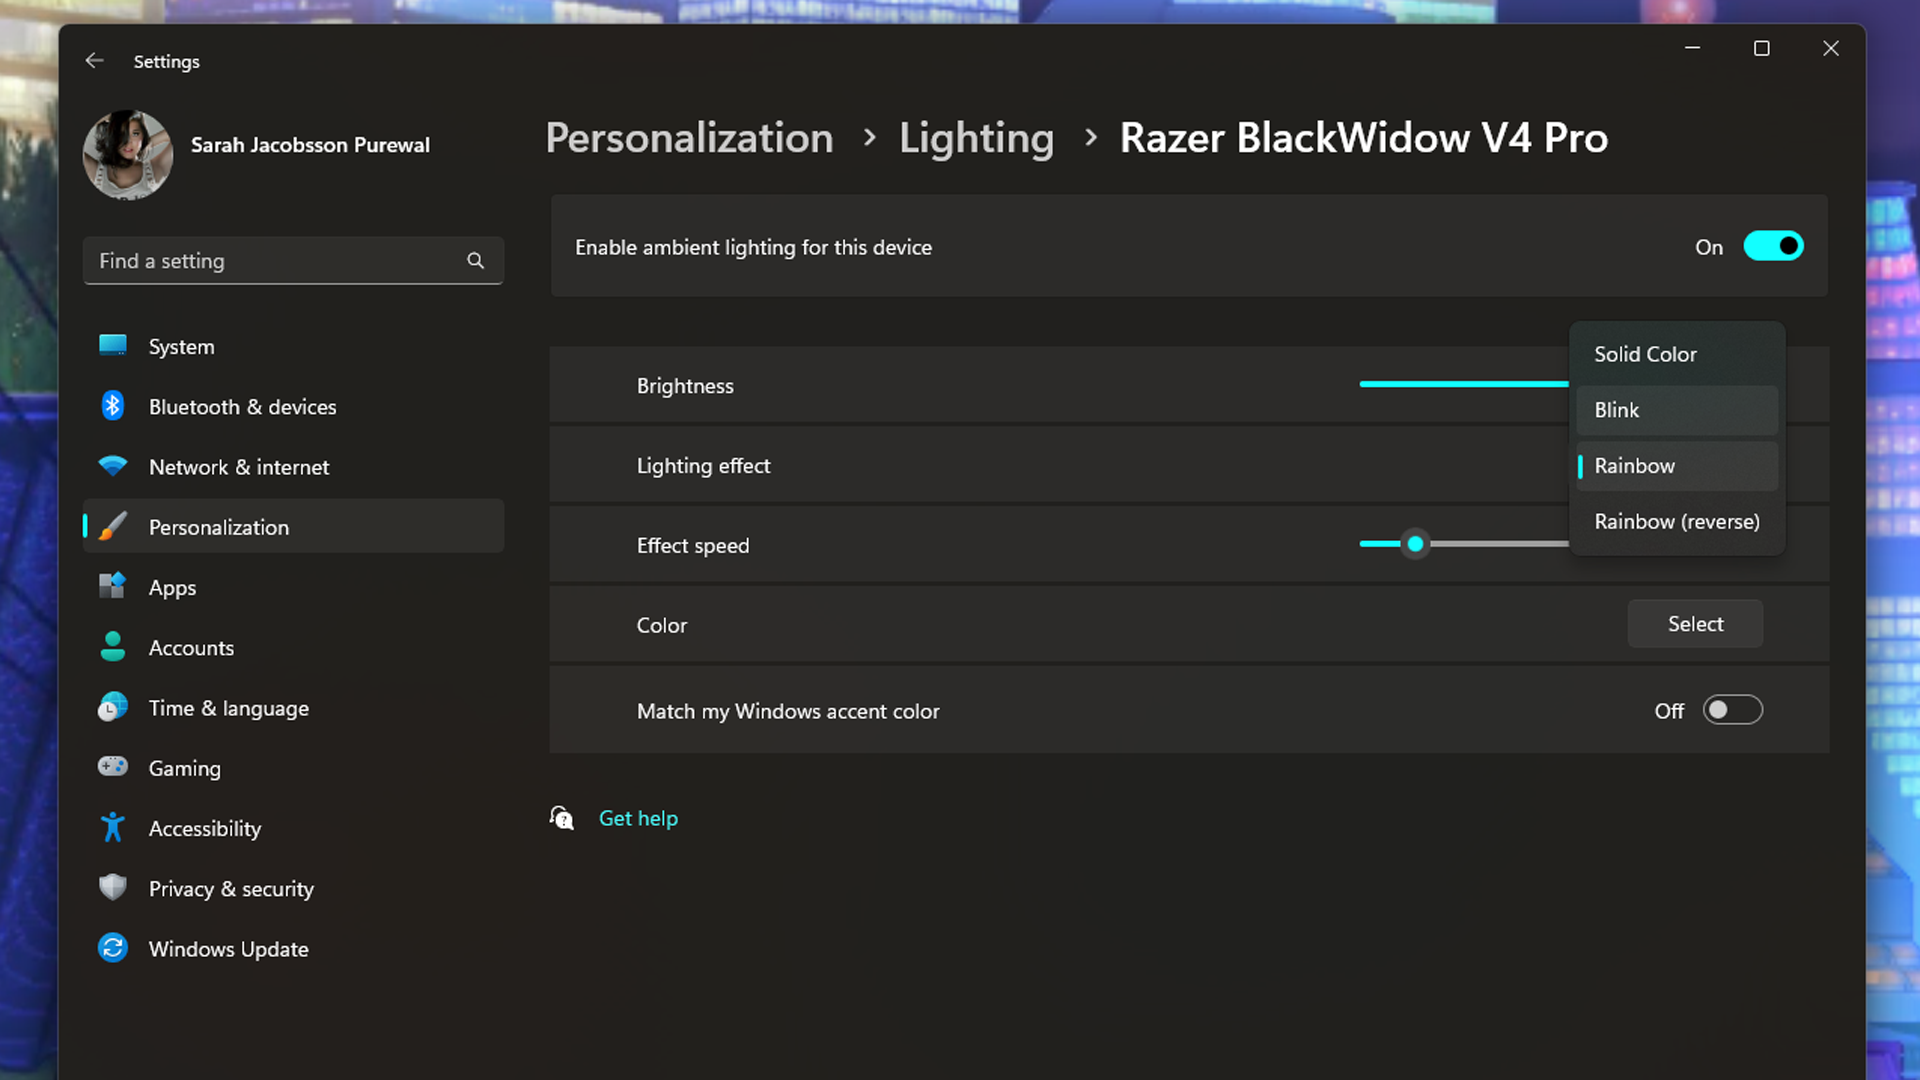Image resolution: width=1920 pixels, height=1080 pixels.
Task: Toggle Match my Windows accent color
Action: (x=1733, y=711)
